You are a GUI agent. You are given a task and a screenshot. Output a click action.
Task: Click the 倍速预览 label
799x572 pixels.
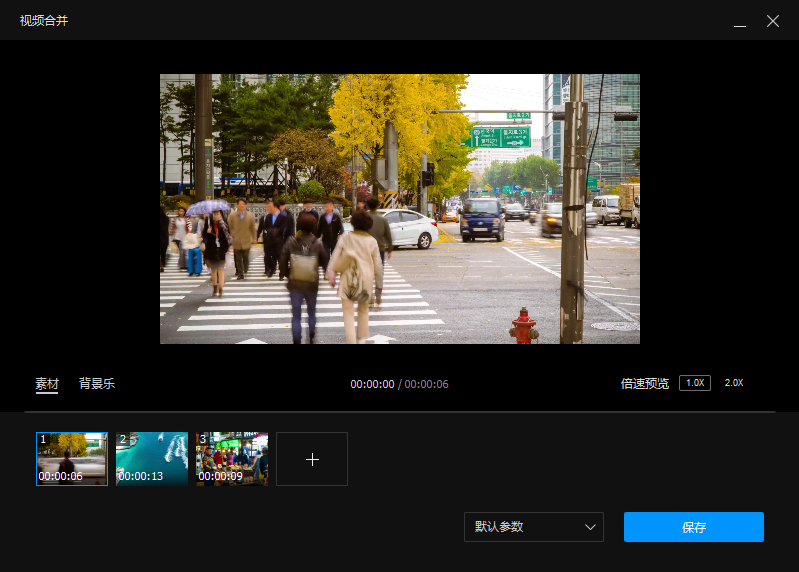tap(645, 384)
